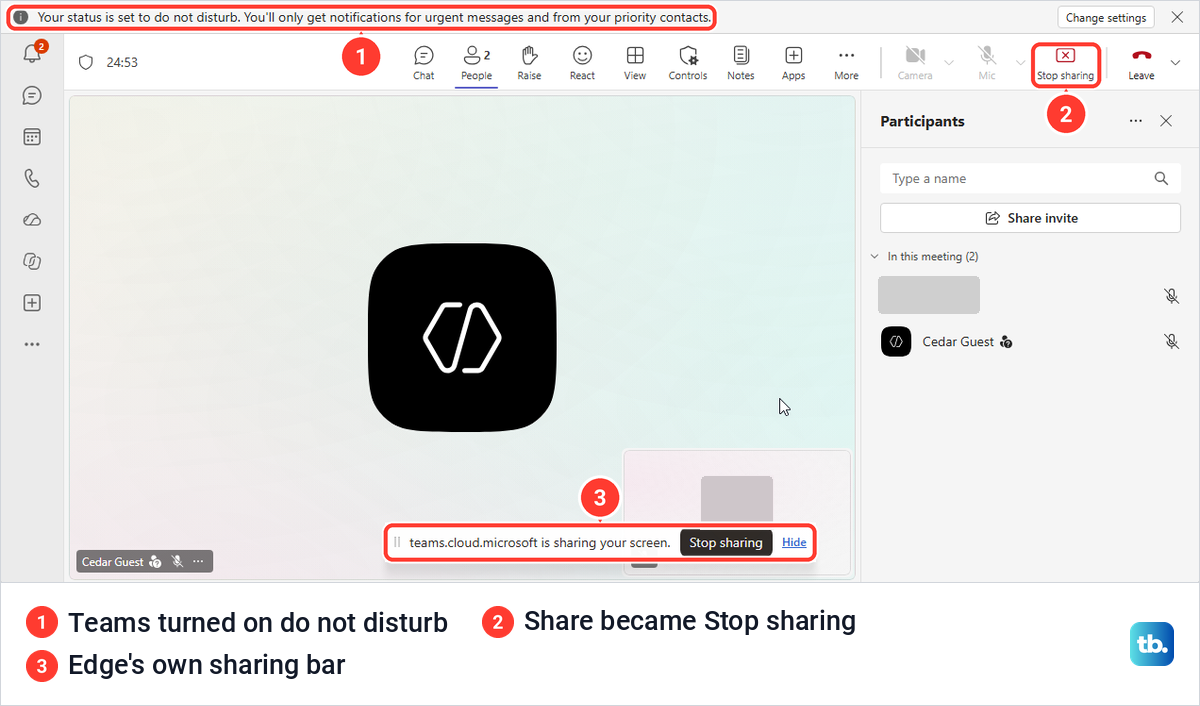
Task: Open the View layout options
Action: (635, 63)
